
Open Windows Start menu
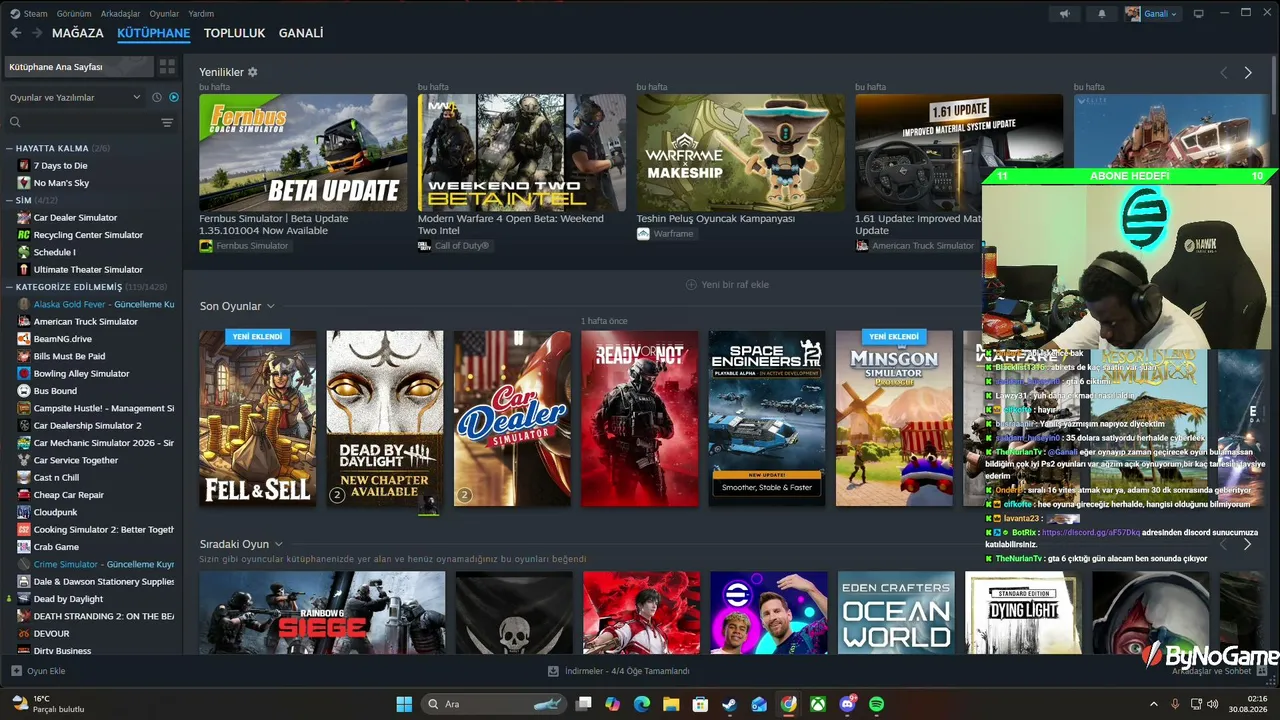[x=404, y=704]
